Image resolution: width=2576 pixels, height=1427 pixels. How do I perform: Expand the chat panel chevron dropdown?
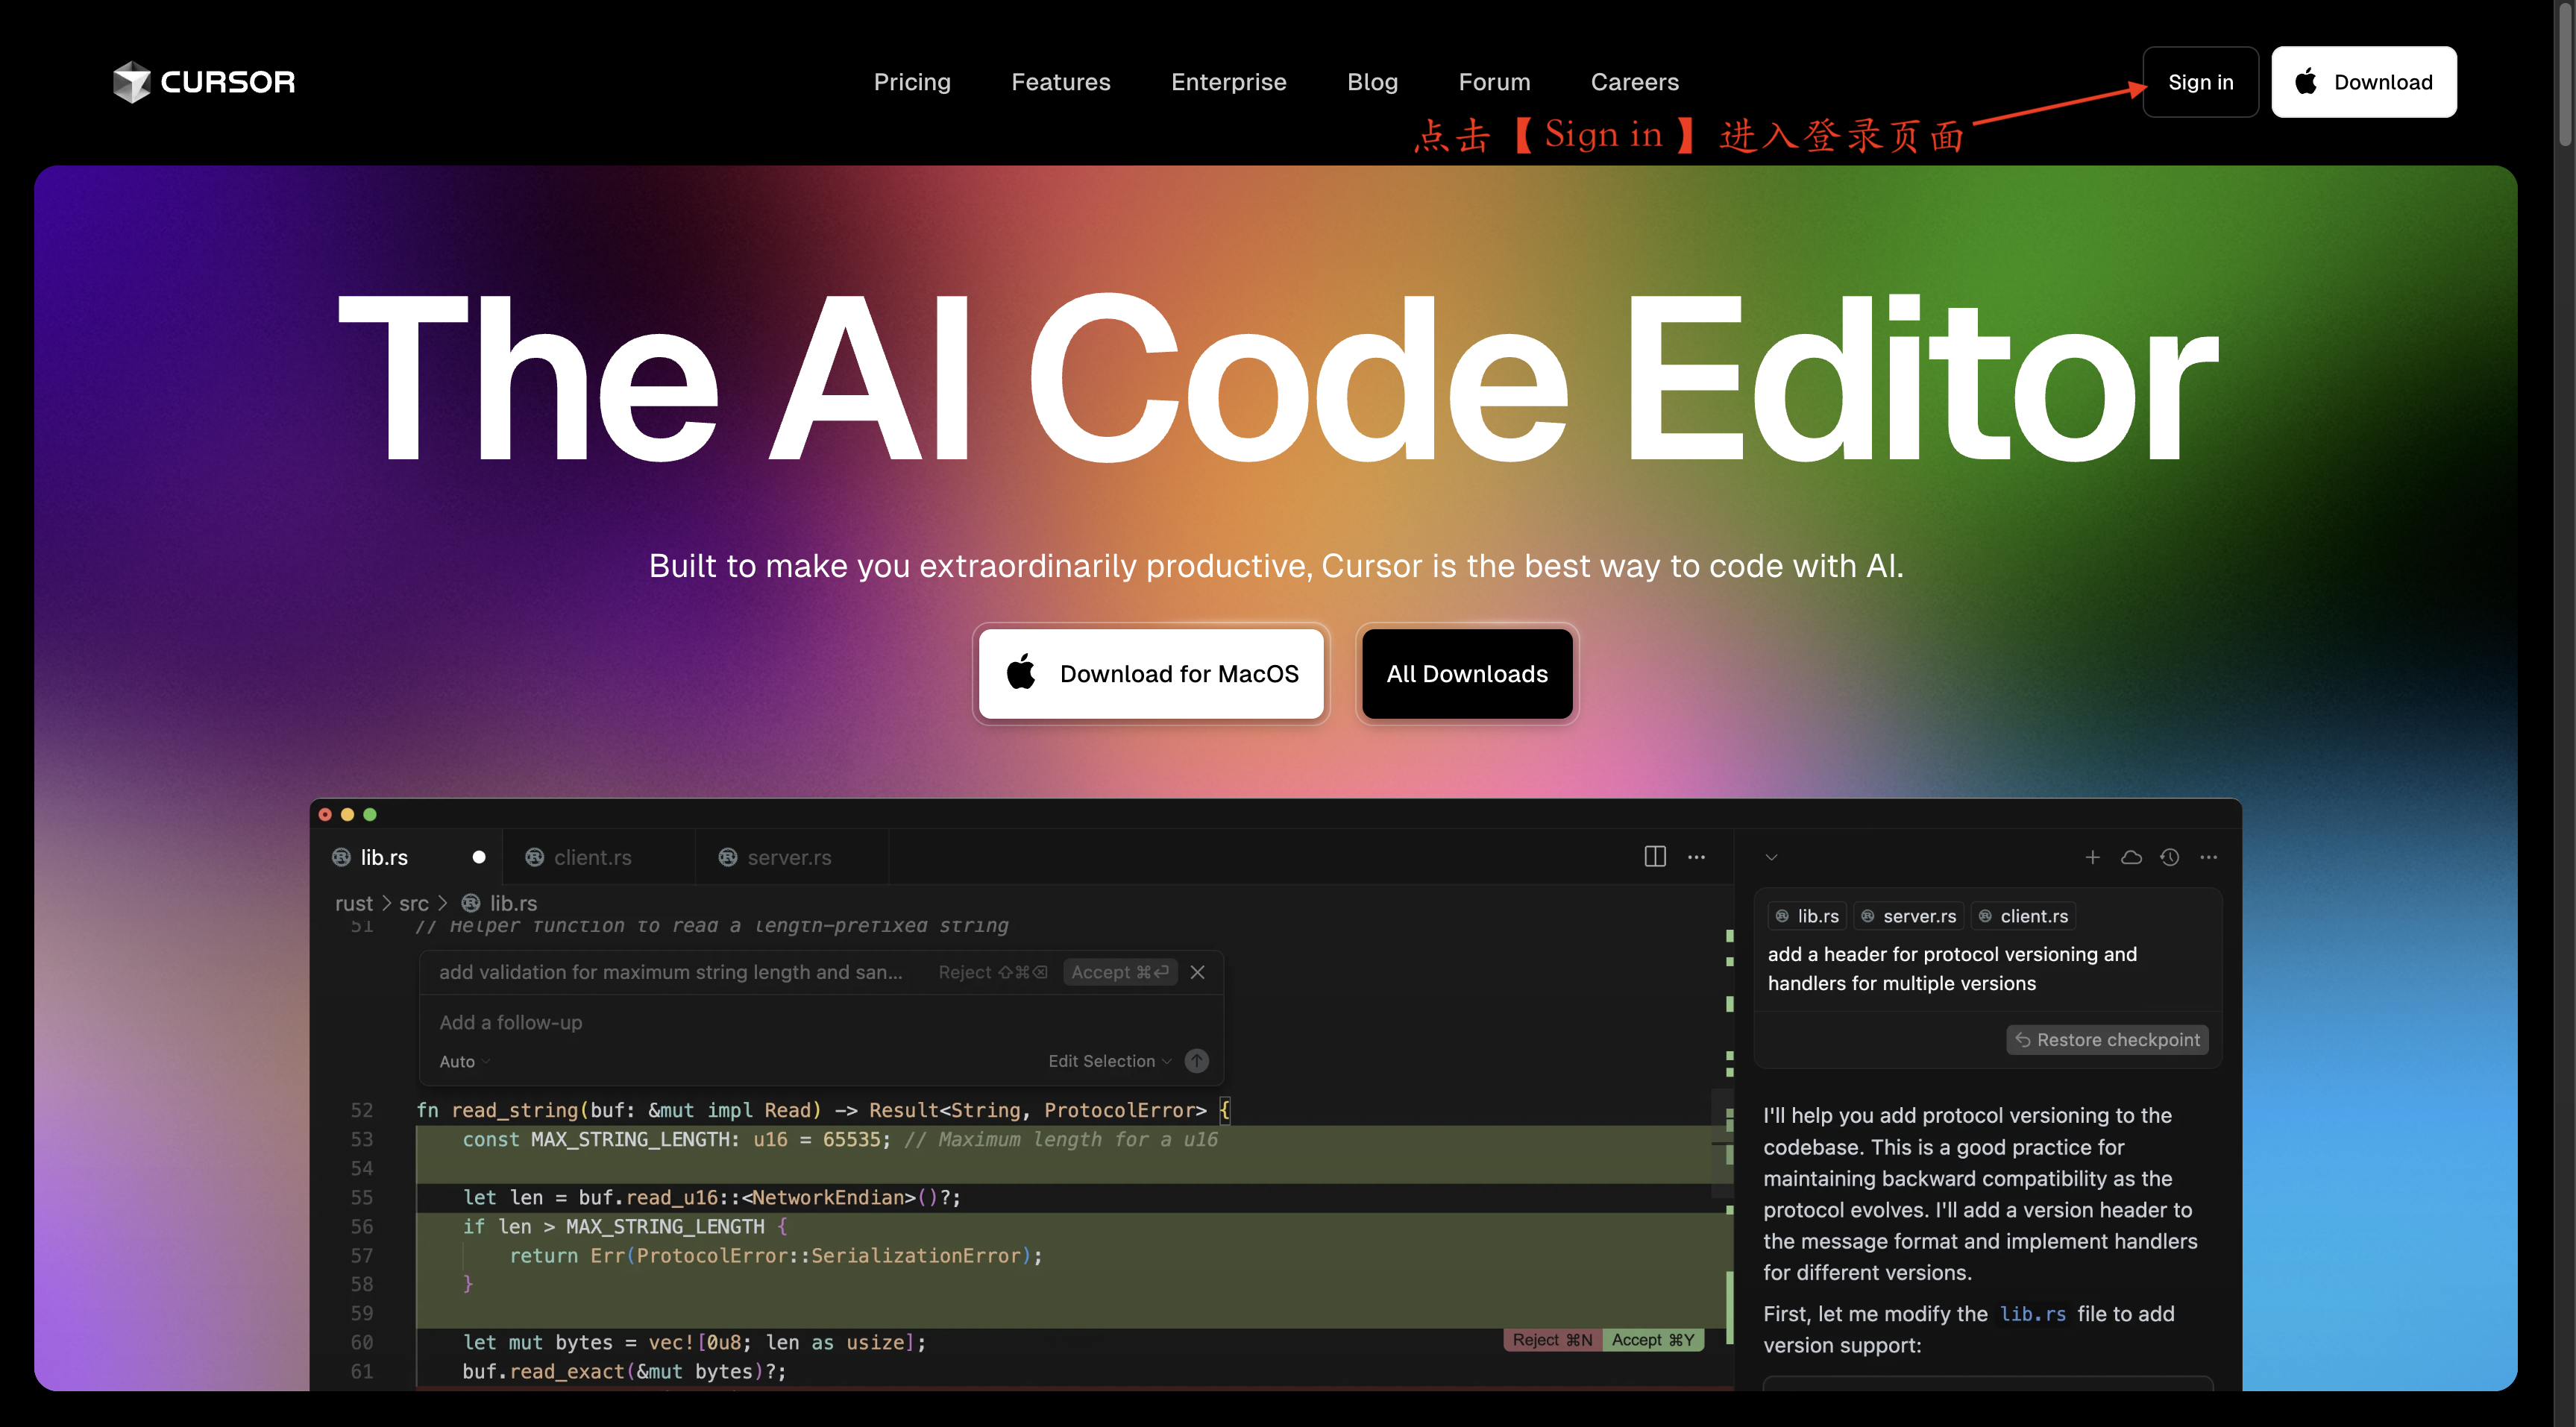coord(1771,857)
